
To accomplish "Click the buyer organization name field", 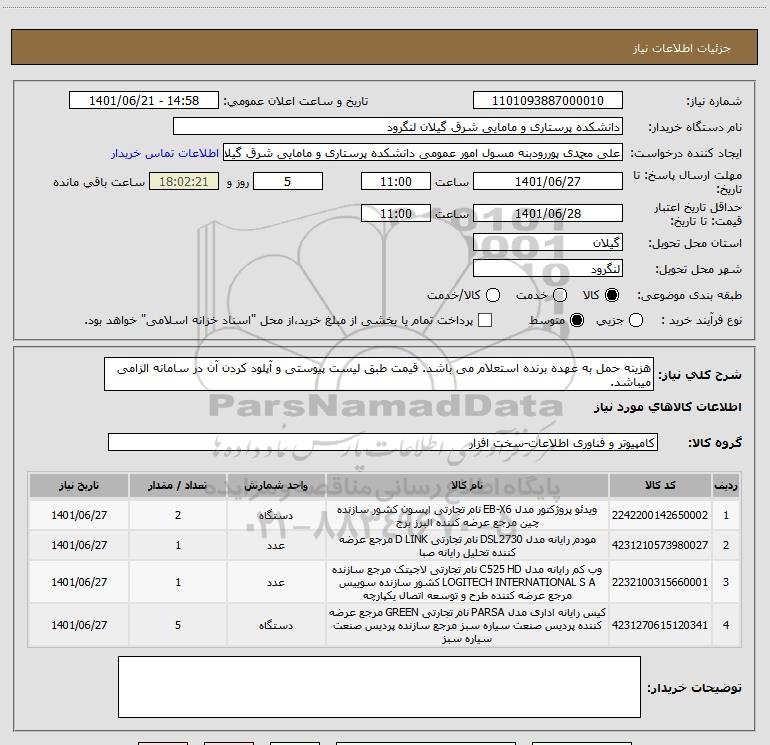I will pos(398,127).
